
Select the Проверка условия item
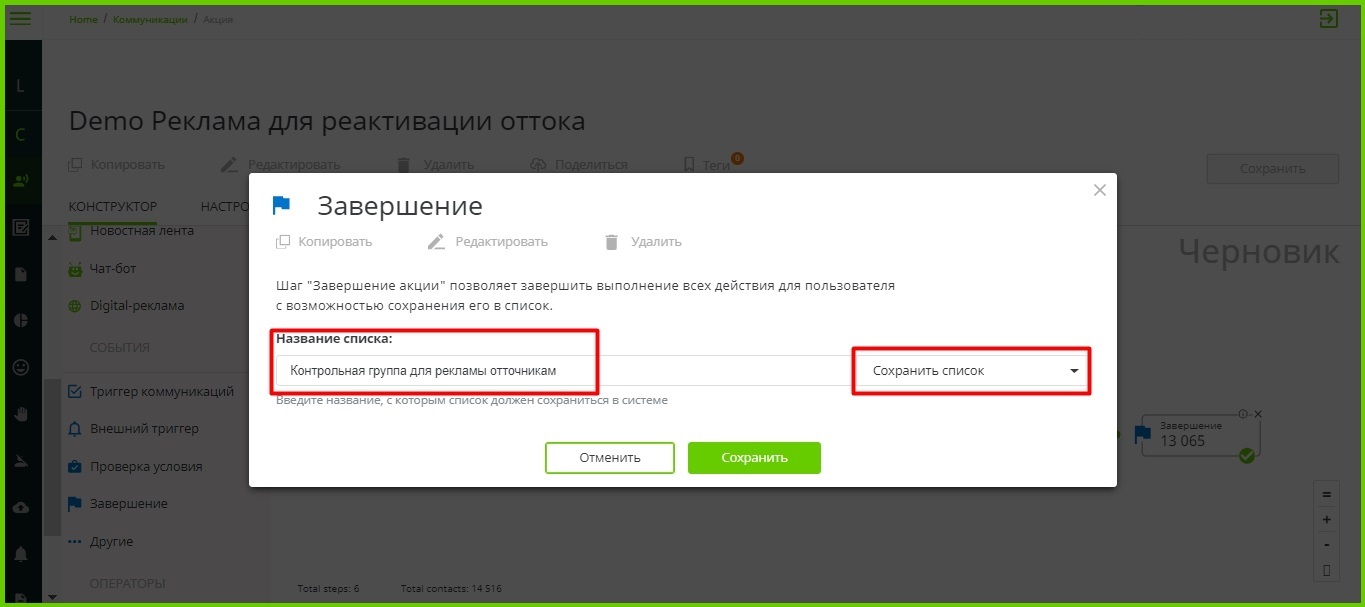pyautogui.click(x=135, y=467)
